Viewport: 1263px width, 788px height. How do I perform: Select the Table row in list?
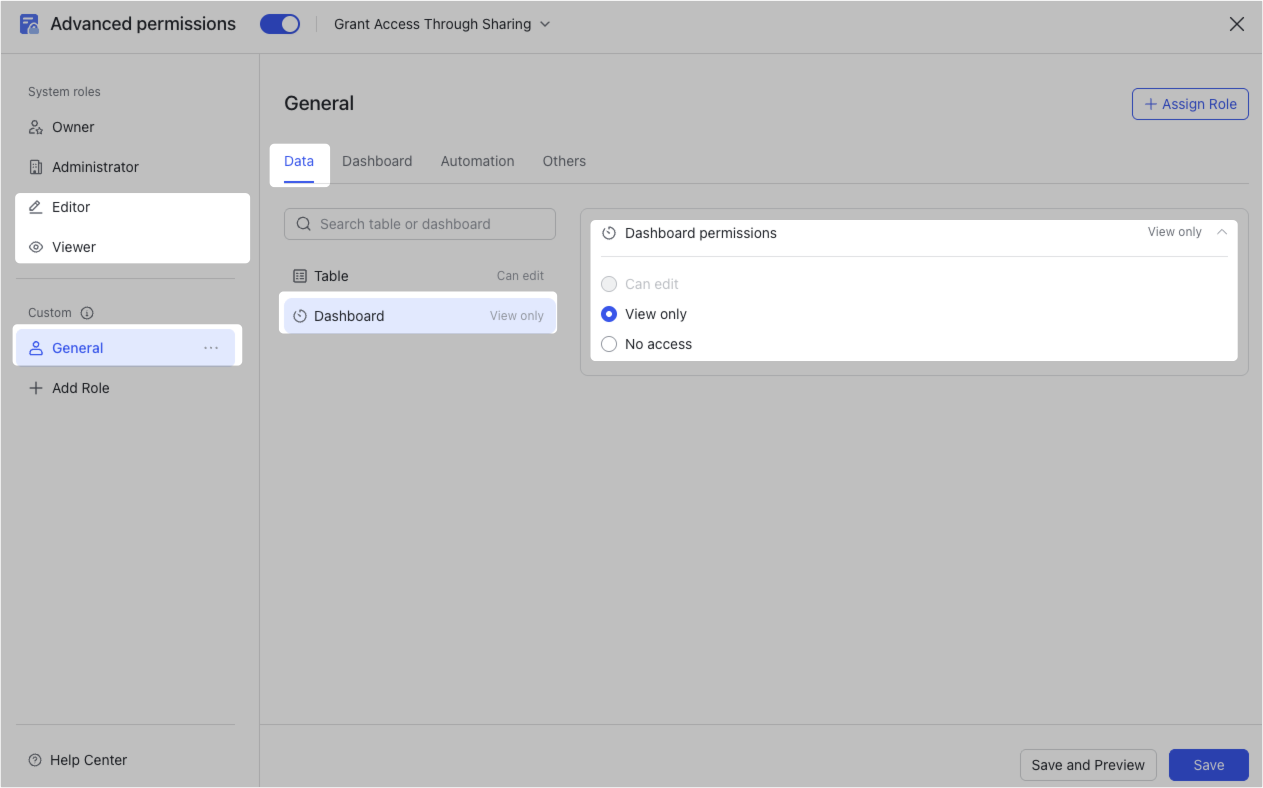[420, 276]
